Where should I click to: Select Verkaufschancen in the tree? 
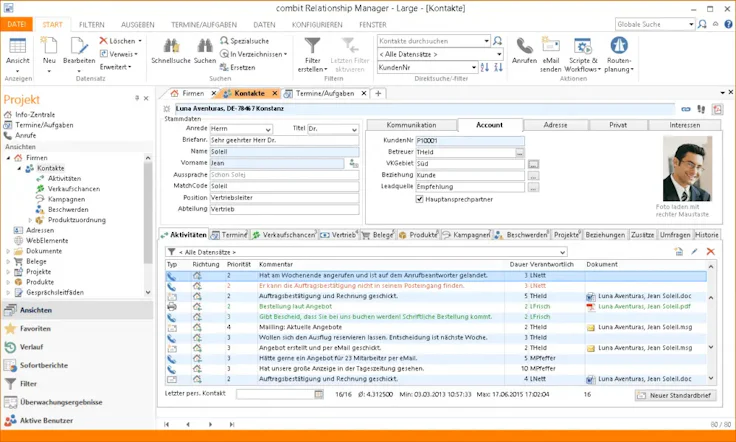point(73,189)
